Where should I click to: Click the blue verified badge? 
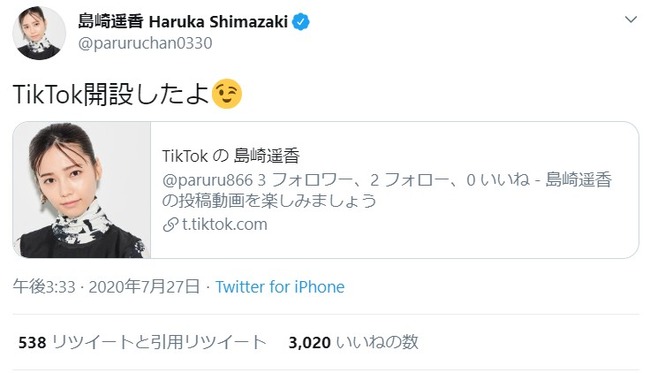pyautogui.click(x=301, y=22)
